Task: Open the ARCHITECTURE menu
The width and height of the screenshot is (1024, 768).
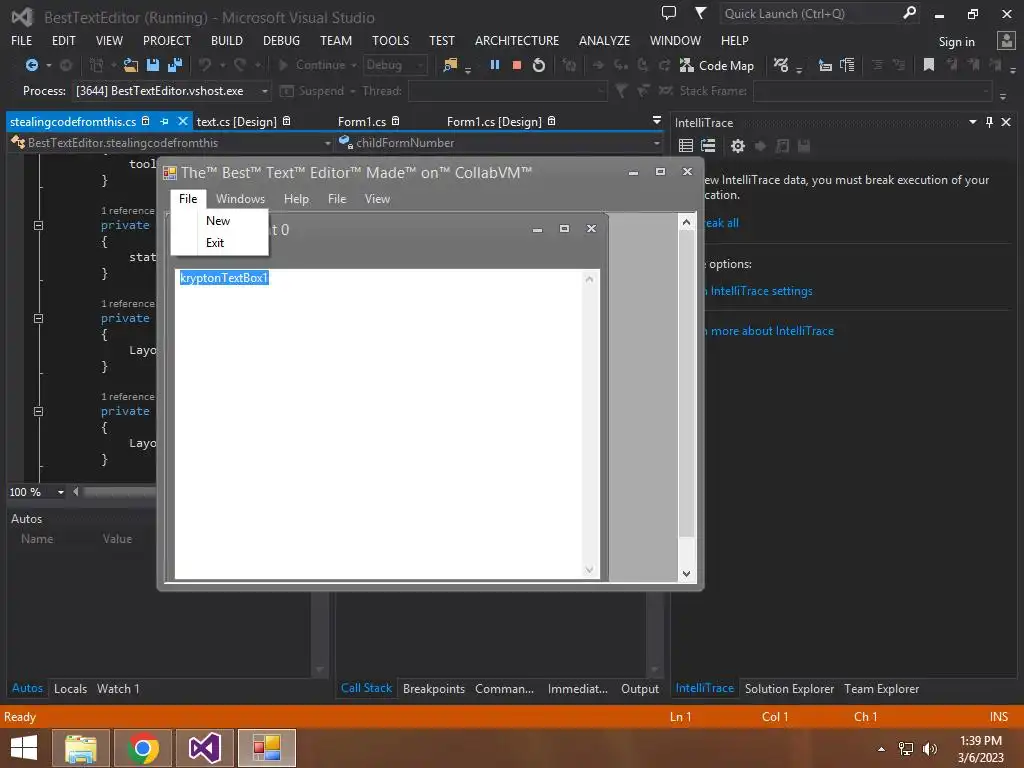Action: pos(517,40)
